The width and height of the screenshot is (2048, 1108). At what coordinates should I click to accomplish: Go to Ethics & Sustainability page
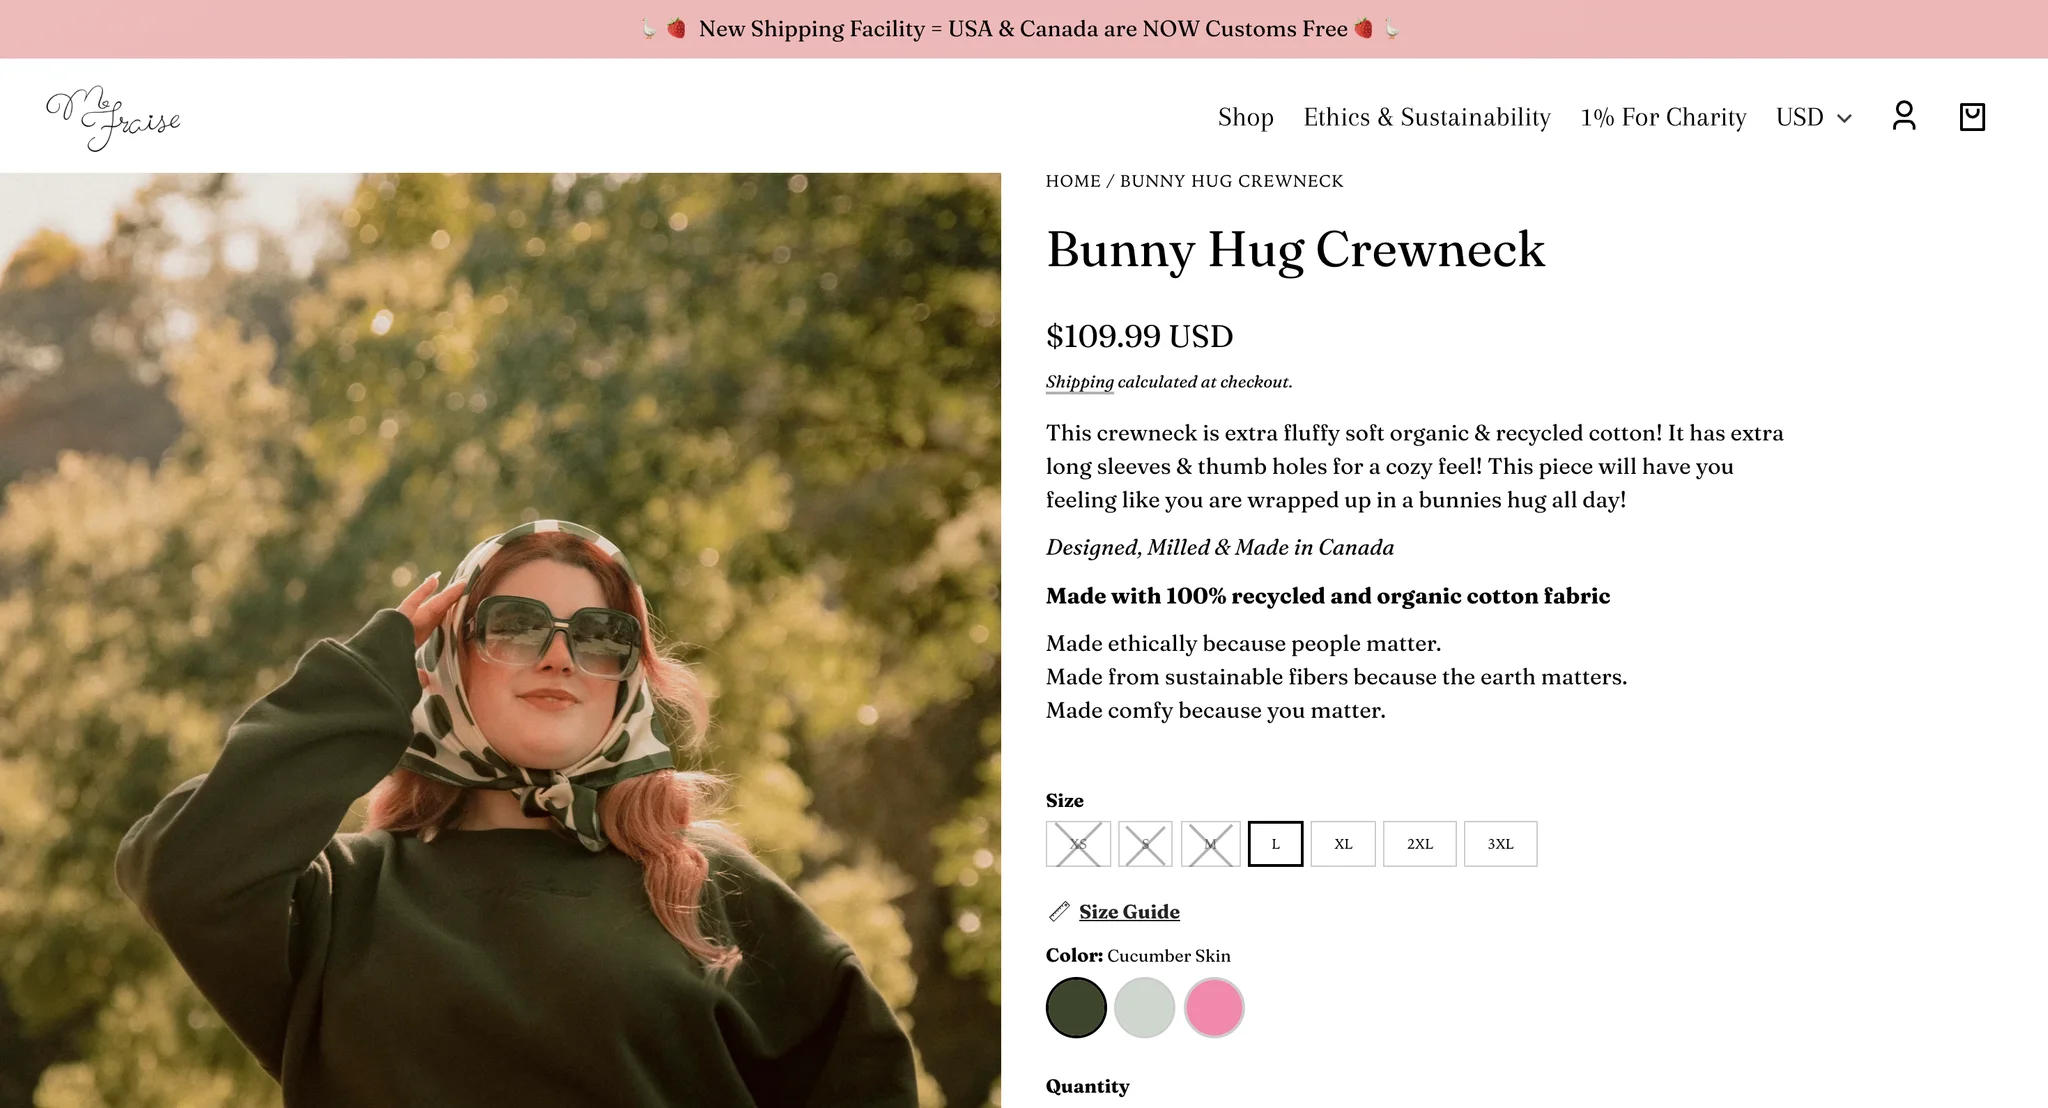click(x=1427, y=117)
